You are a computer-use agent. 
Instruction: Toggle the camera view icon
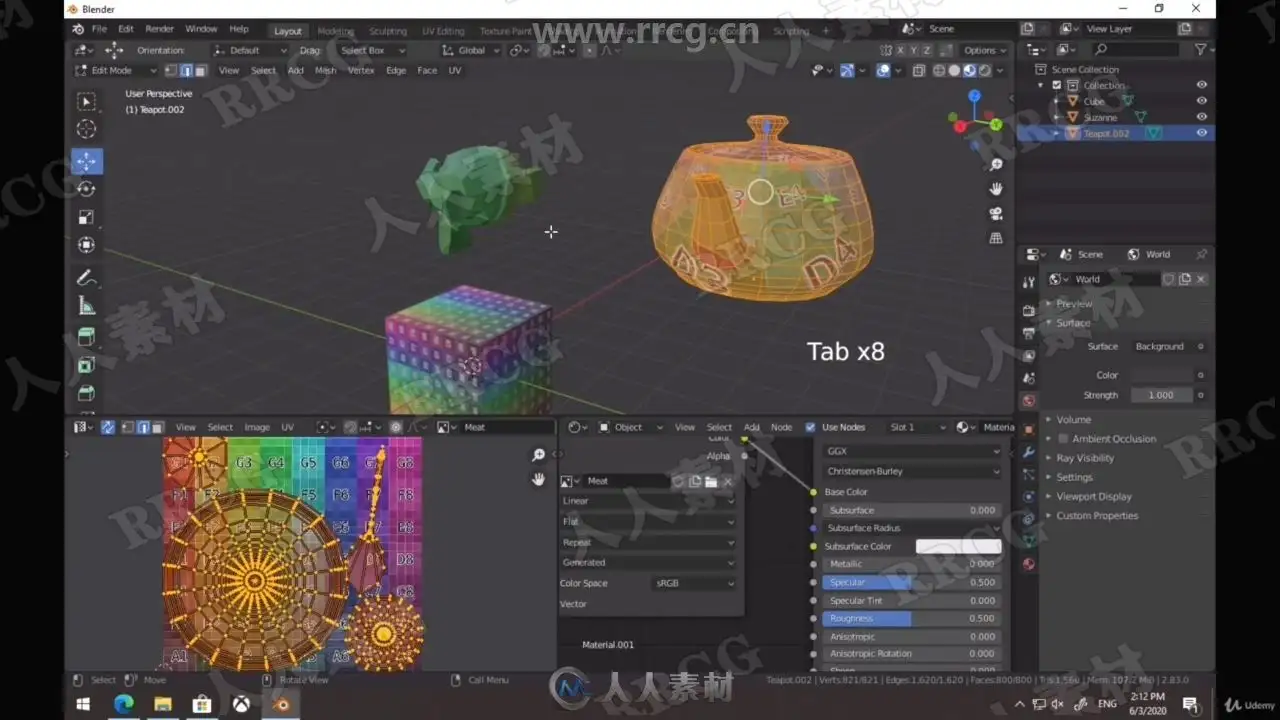(996, 214)
